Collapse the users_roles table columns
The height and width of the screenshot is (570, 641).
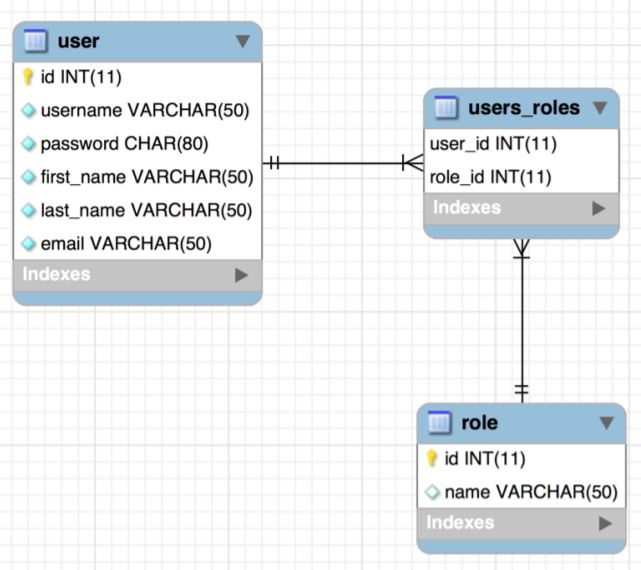pyautogui.click(x=600, y=108)
